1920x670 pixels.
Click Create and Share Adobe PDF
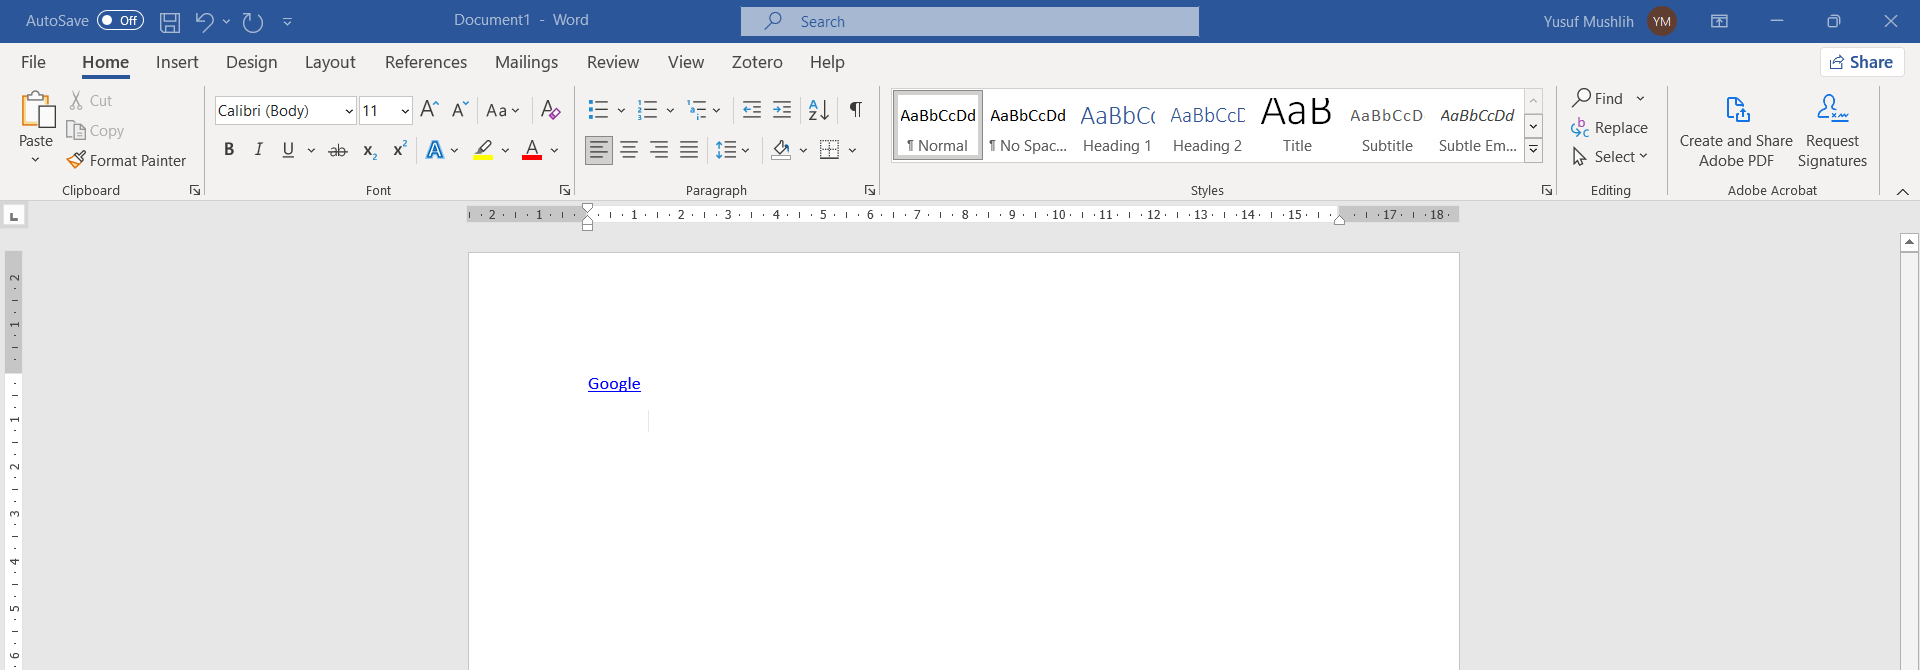1736,131
